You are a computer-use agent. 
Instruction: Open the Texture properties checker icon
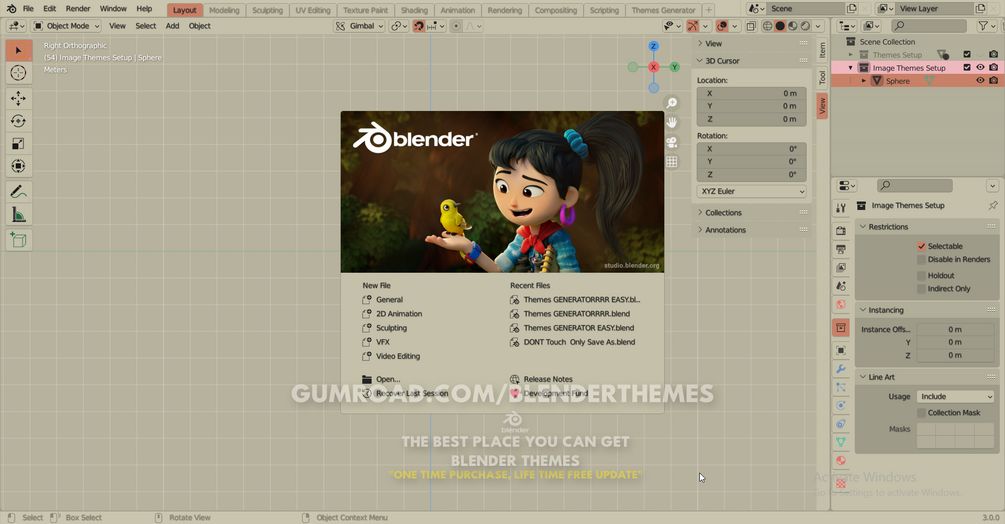click(x=841, y=483)
